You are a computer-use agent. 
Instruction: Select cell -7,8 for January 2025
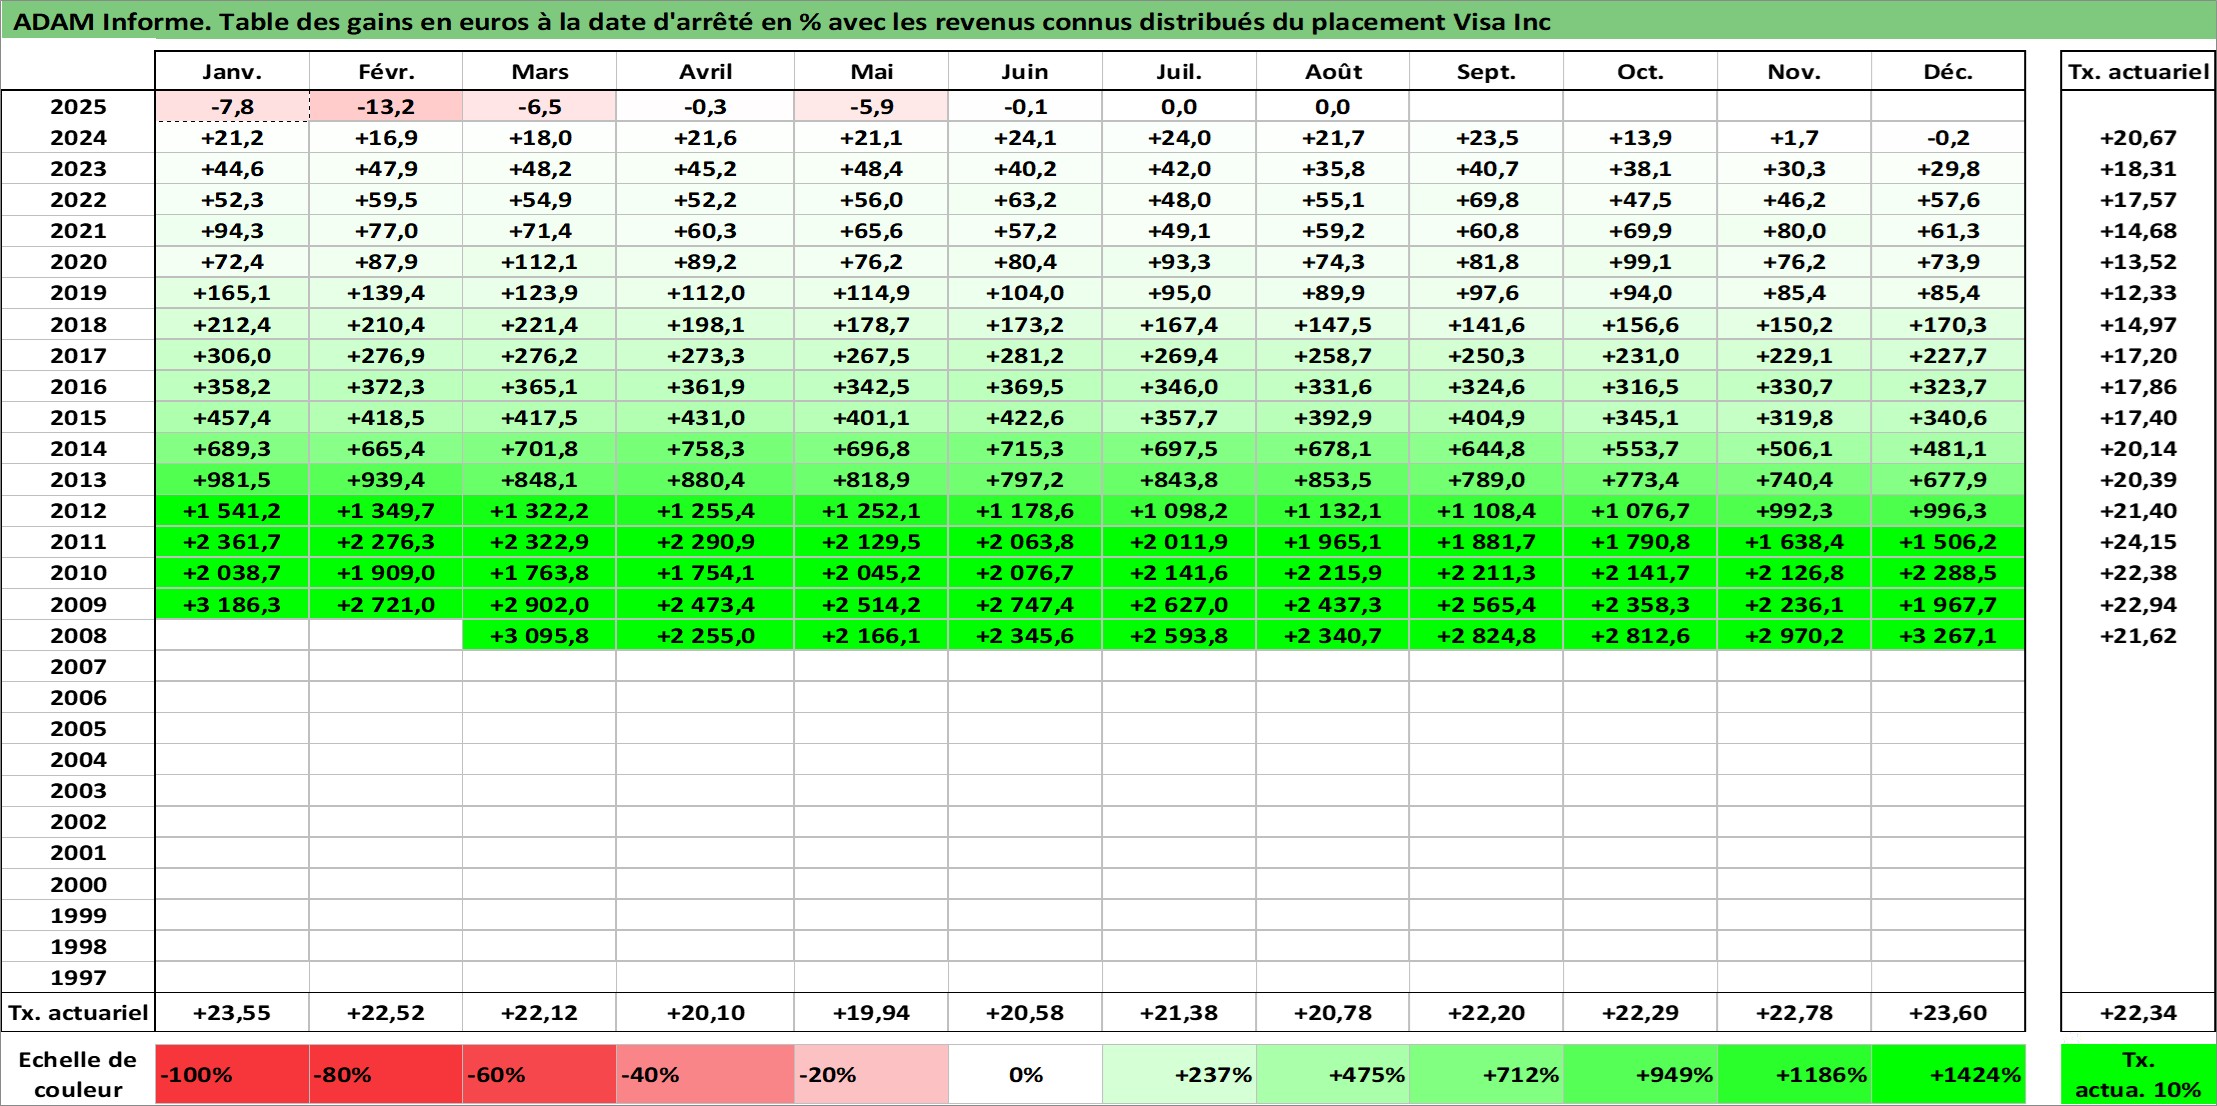click(x=232, y=107)
